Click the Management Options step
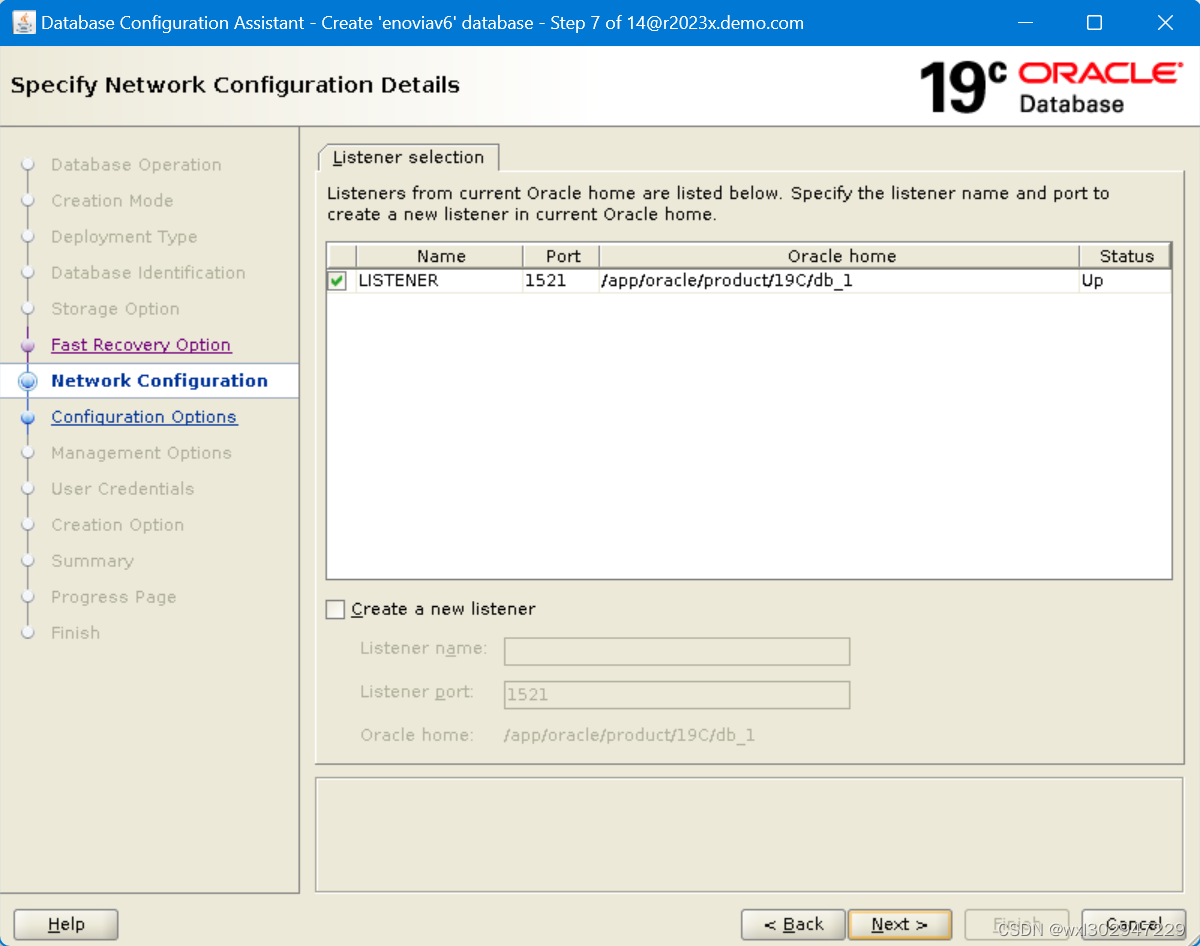This screenshot has width=1200, height=946. pos(141,453)
